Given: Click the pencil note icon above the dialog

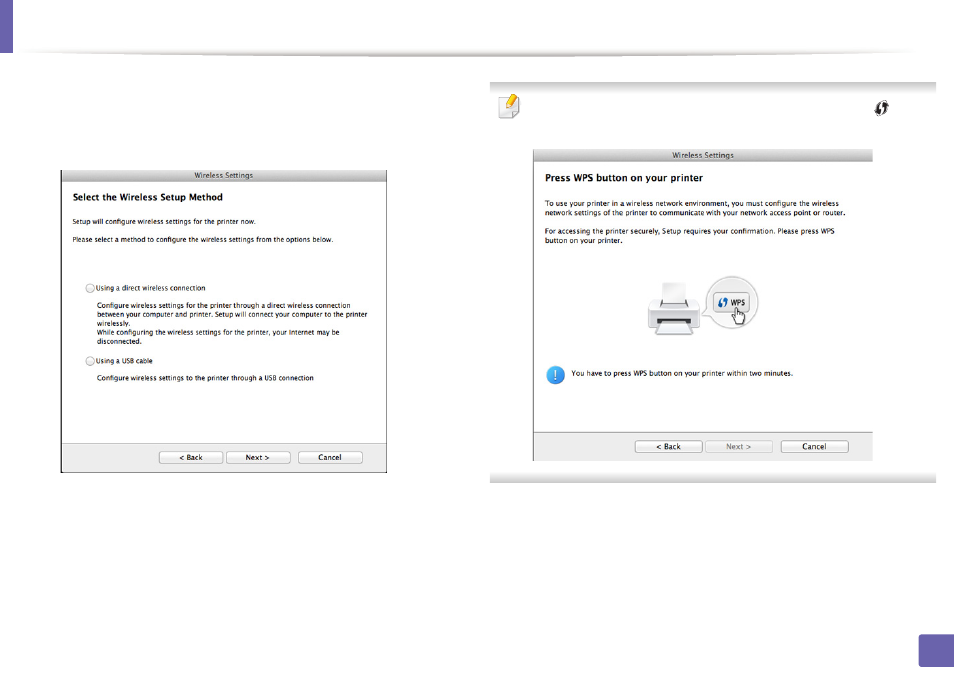Looking at the screenshot, I should (509, 106).
